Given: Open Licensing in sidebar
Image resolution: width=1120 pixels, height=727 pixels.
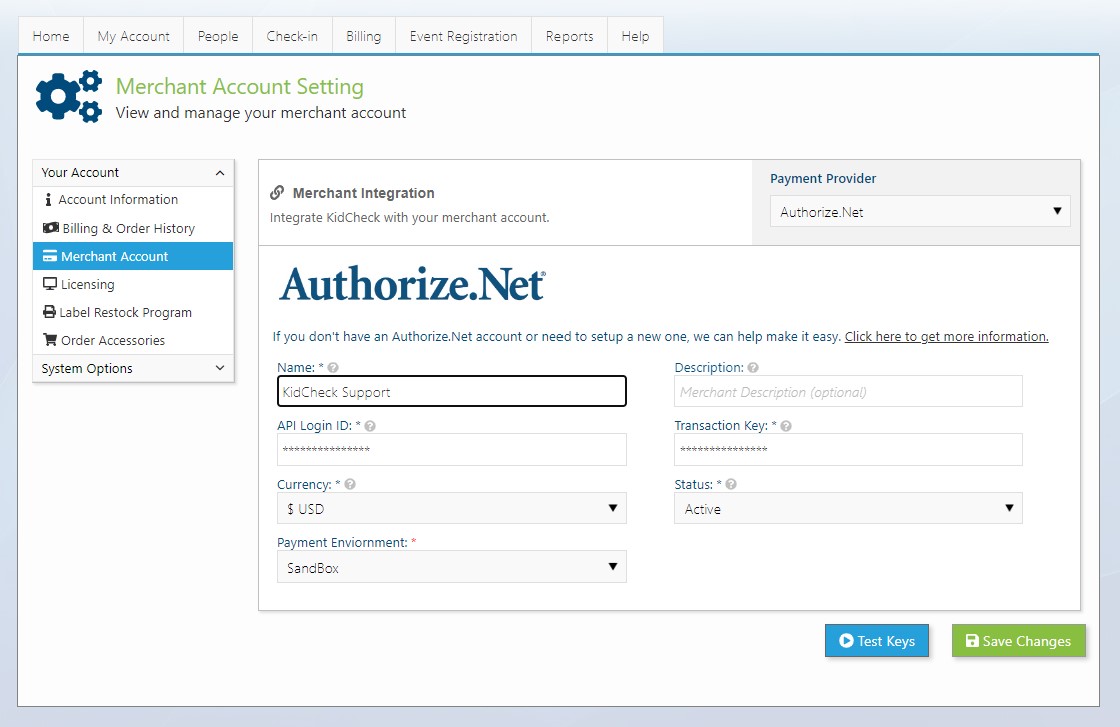Looking at the screenshot, I should pos(133,284).
